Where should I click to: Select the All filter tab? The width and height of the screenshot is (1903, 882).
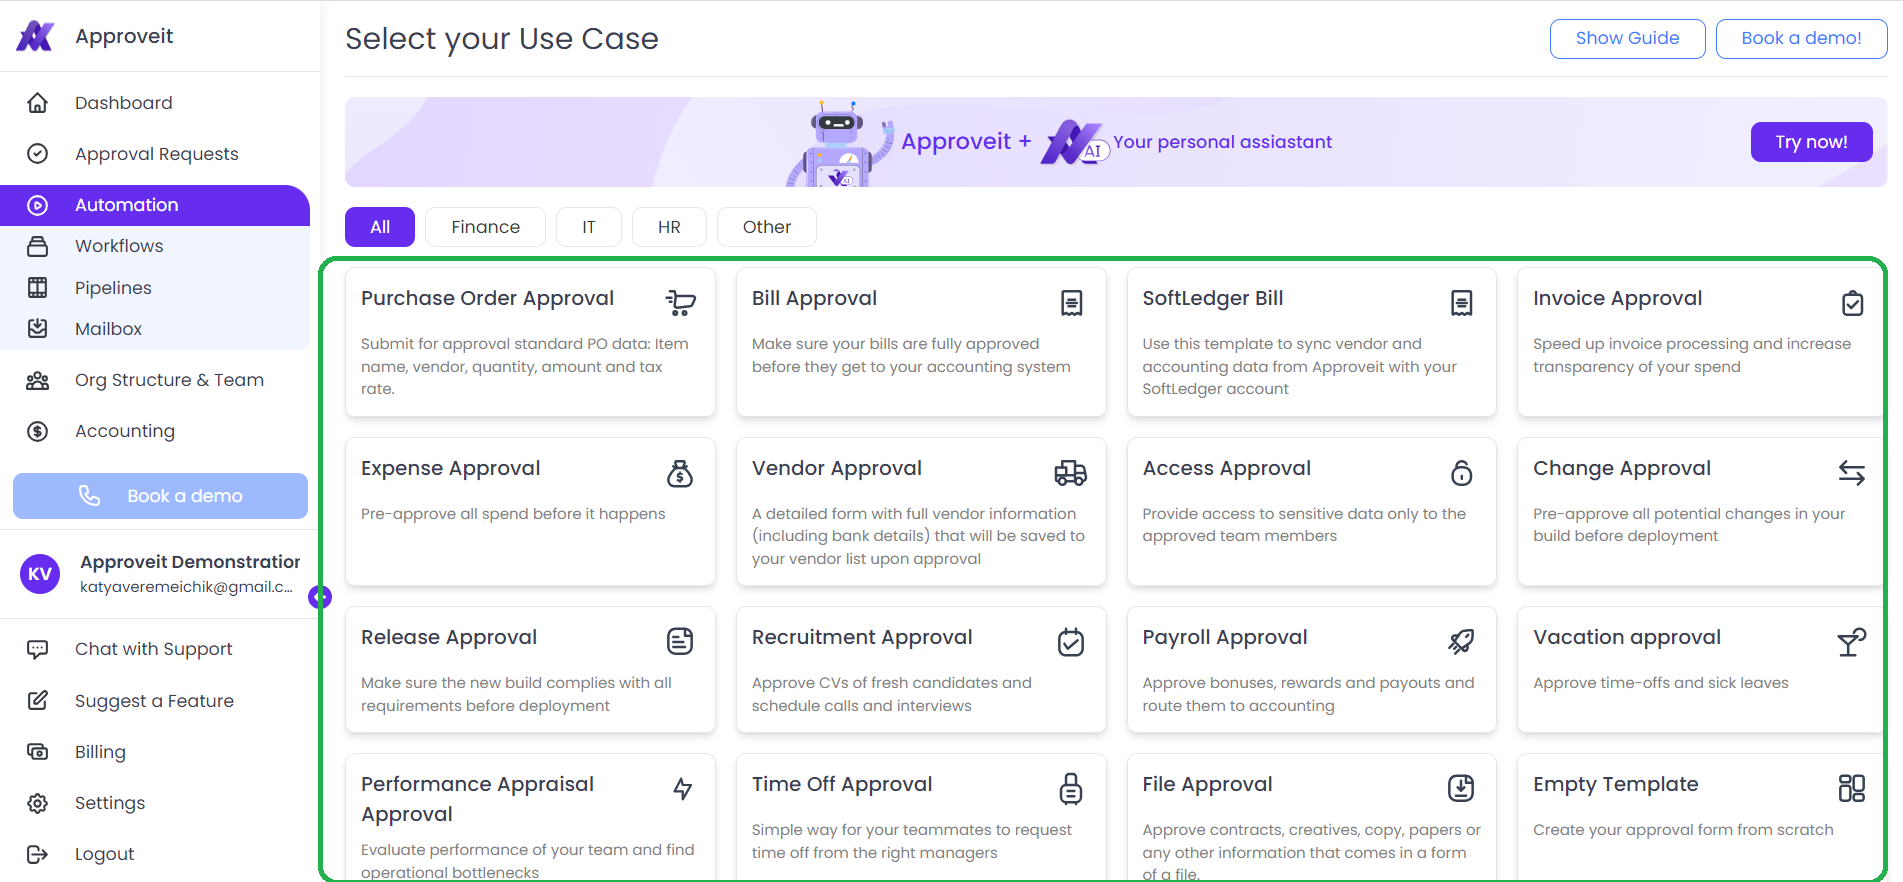click(380, 227)
